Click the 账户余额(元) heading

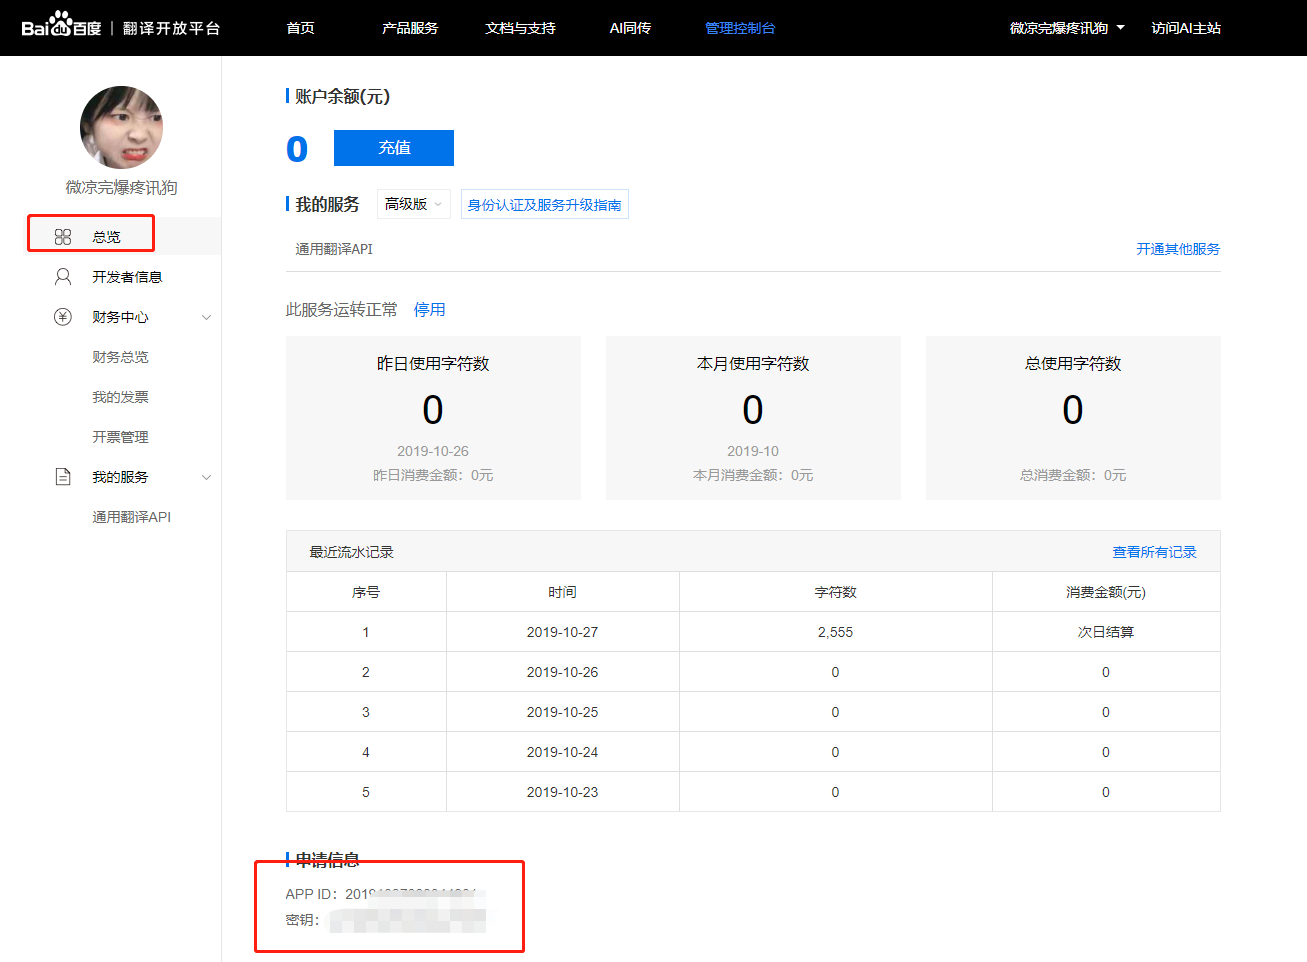[x=342, y=97]
